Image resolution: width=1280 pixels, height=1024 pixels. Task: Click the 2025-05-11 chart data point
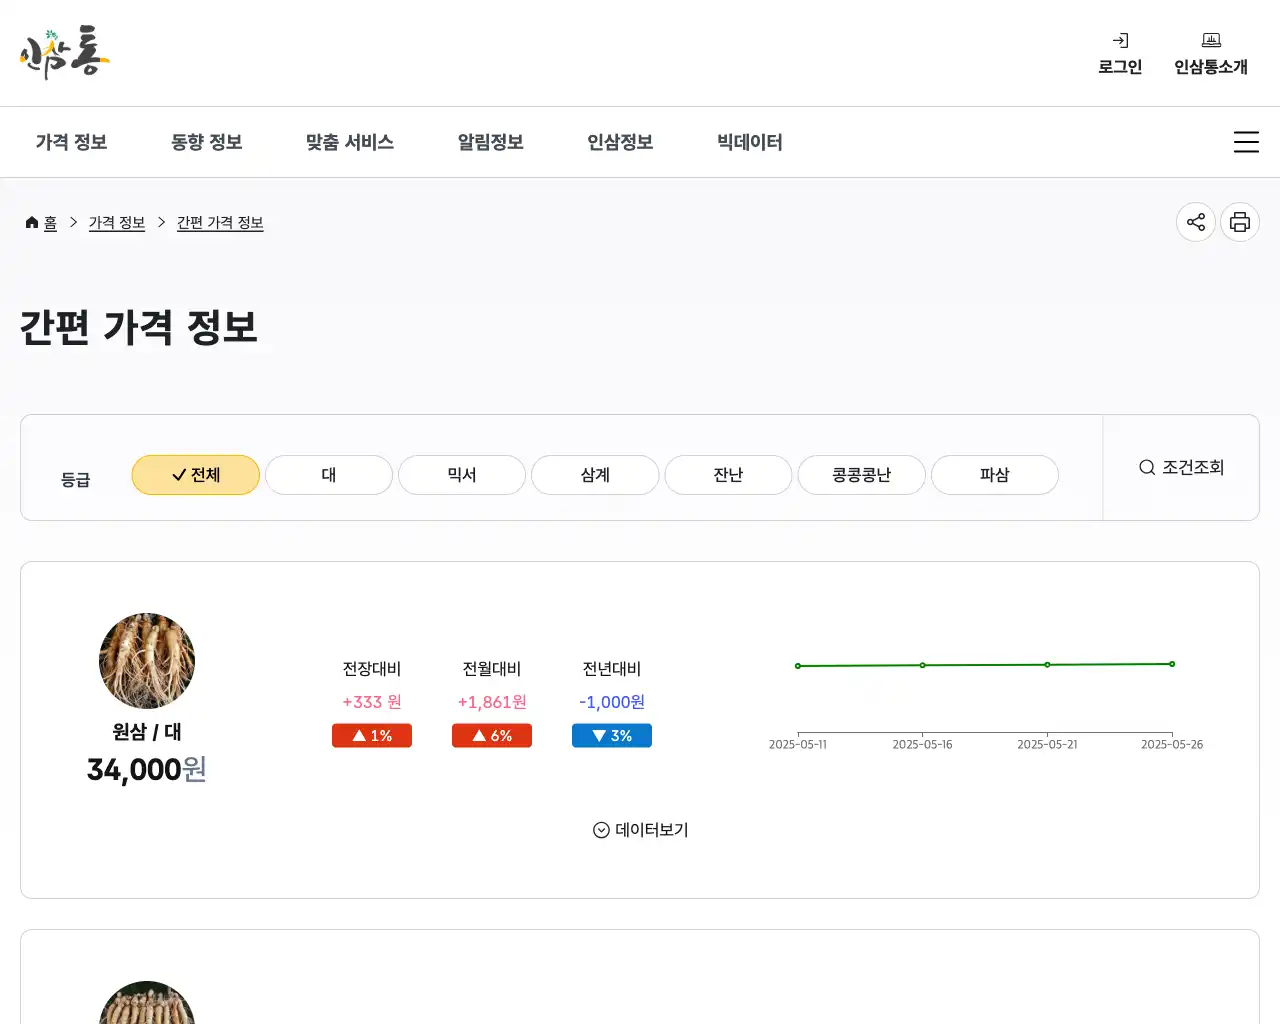[798, 666]
